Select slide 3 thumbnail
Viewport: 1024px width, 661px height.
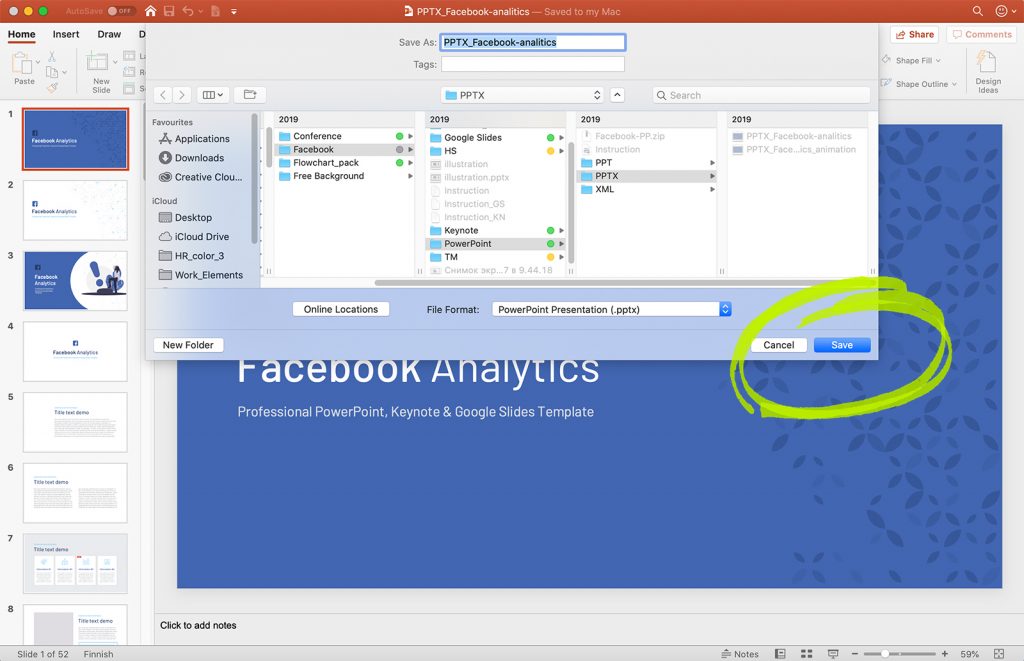[75, 281]
